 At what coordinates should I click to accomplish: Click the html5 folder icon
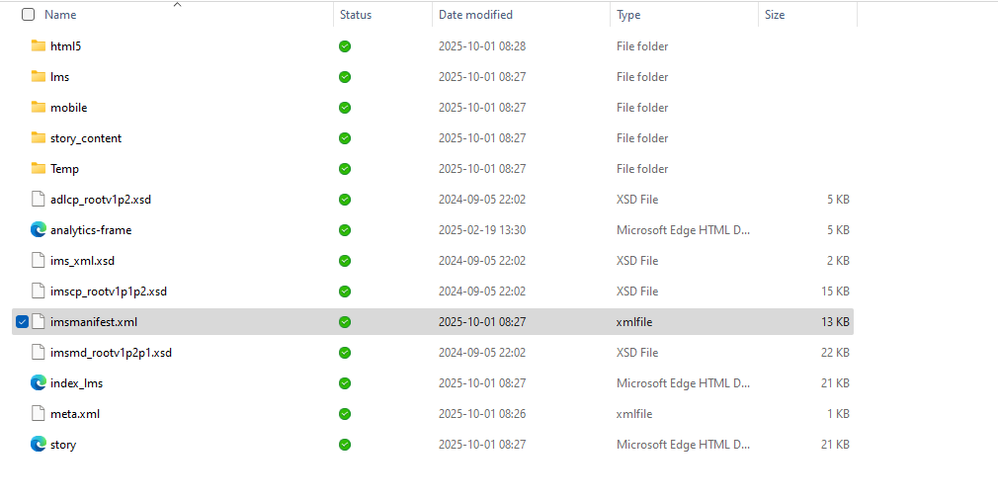(39, 46)
